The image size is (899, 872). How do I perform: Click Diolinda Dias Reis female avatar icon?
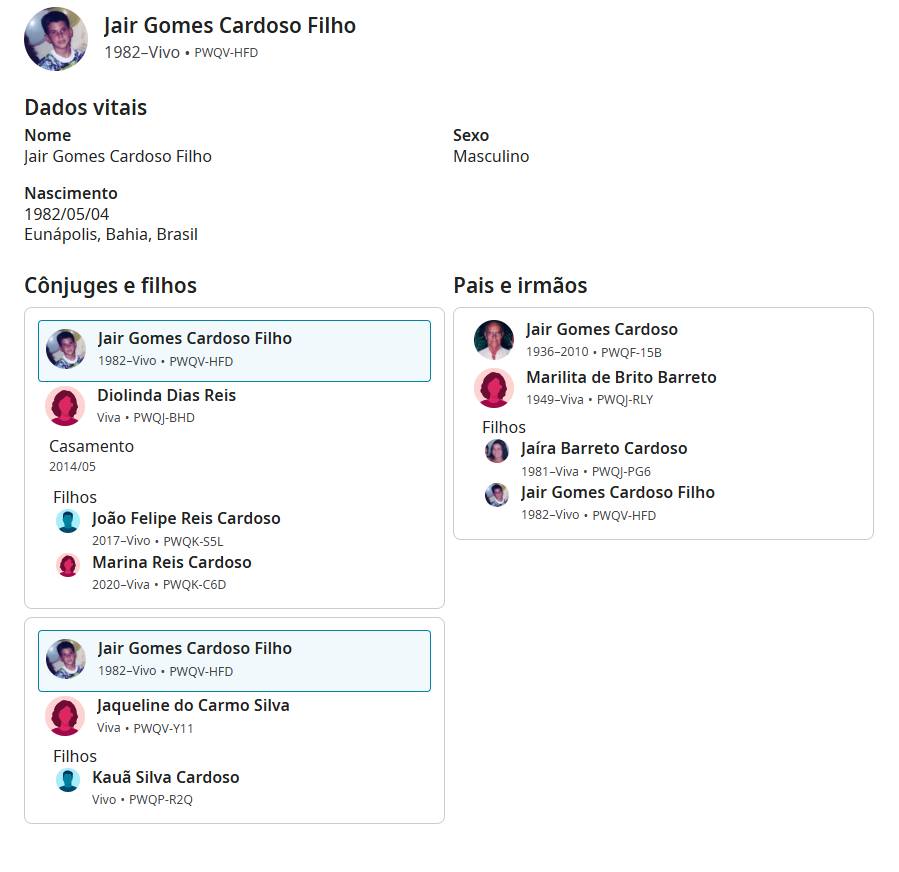tap(65, 406)
